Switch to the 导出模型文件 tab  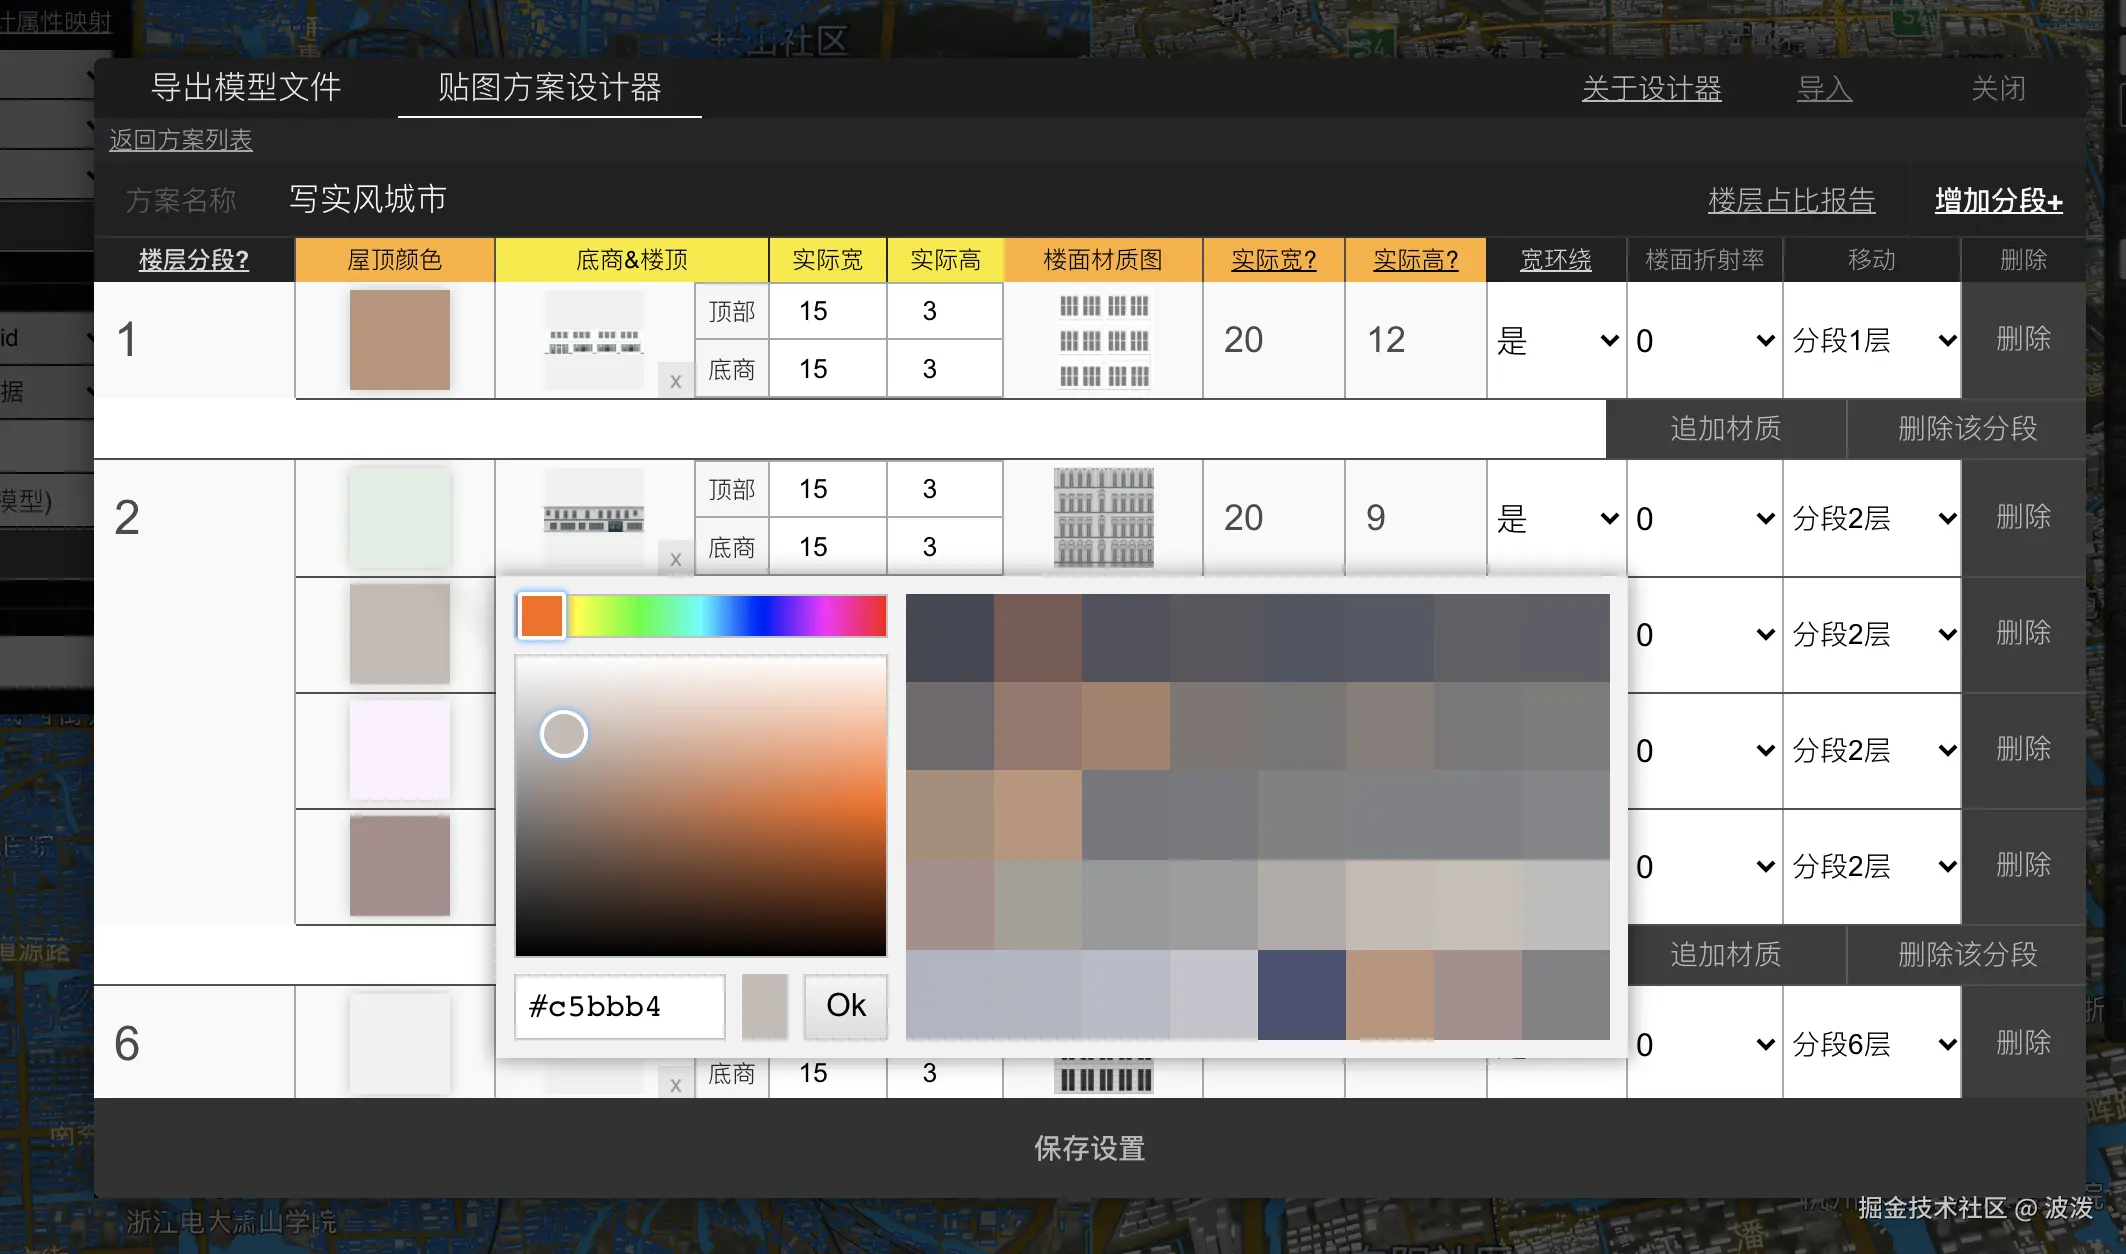pos(246,88)
